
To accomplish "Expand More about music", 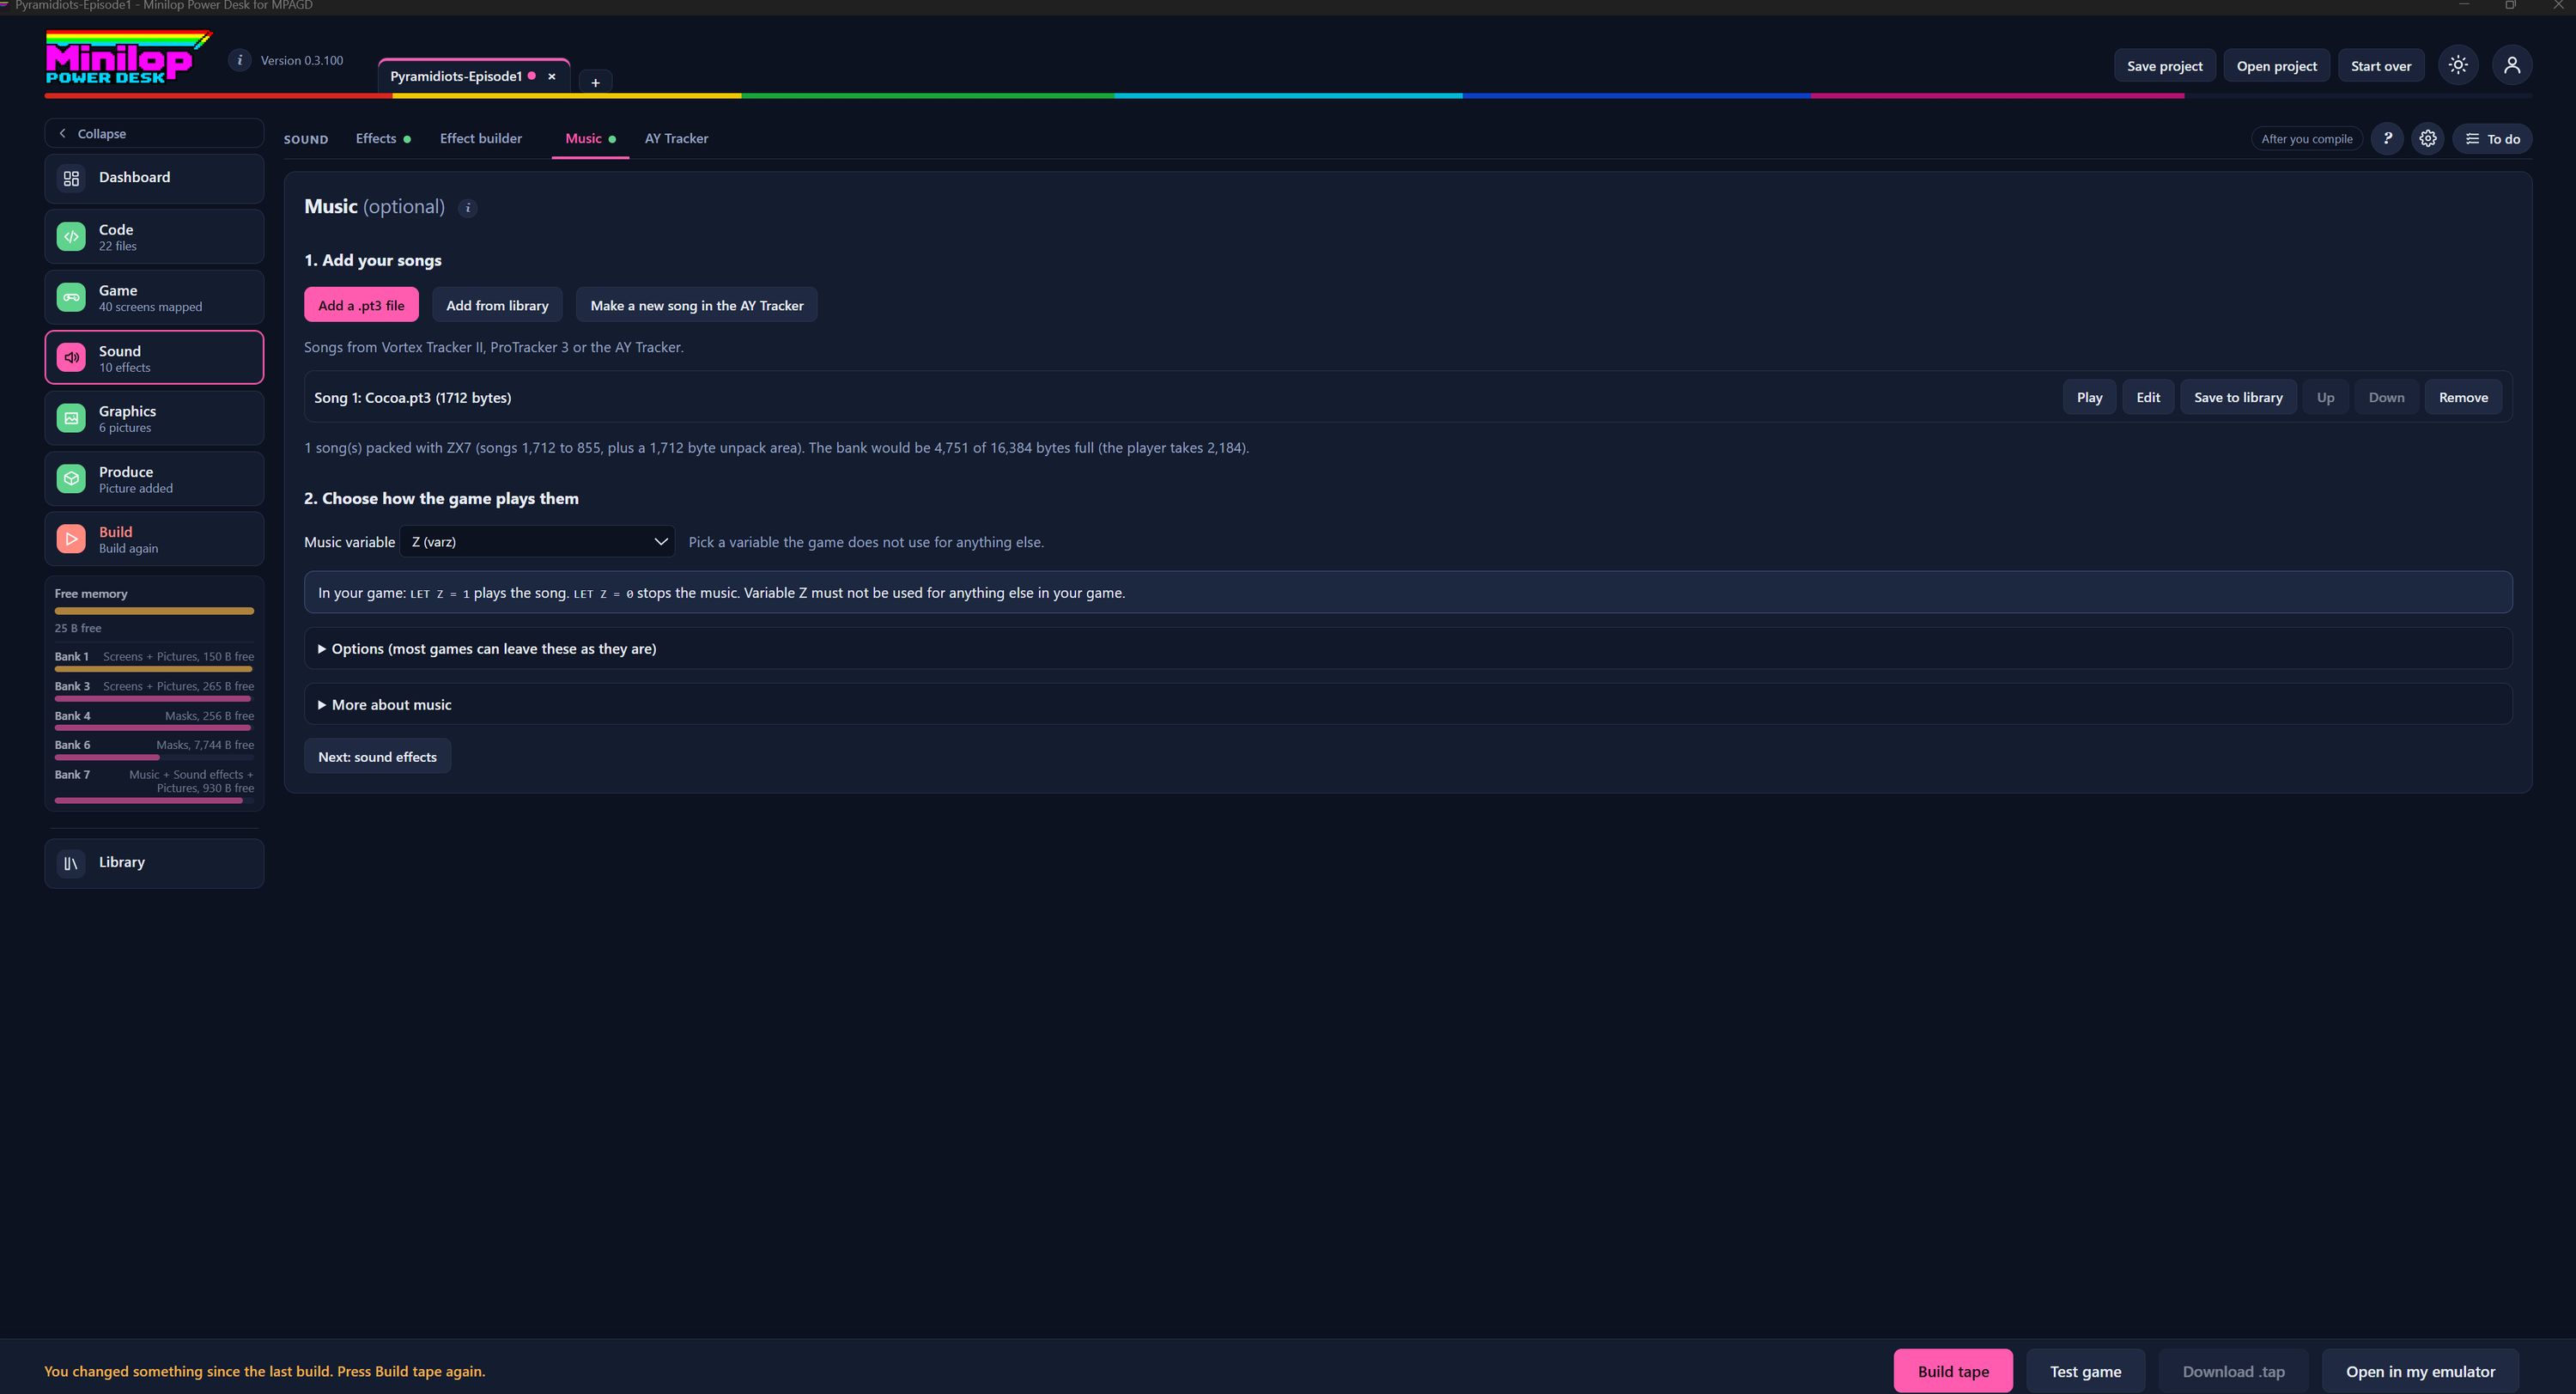I will click(x=1408, y=705).
